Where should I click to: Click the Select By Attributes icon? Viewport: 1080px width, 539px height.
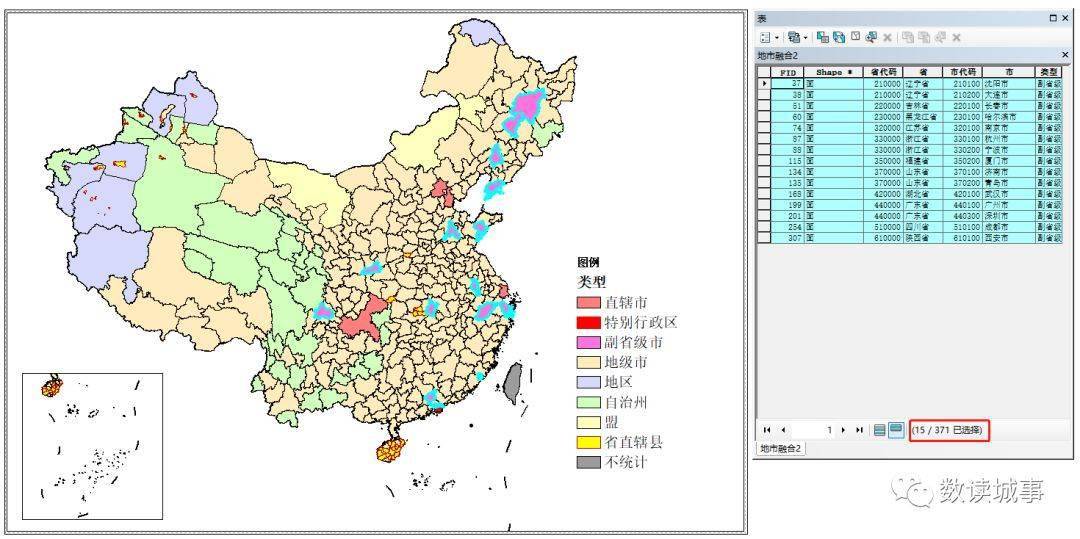[822, 37]
